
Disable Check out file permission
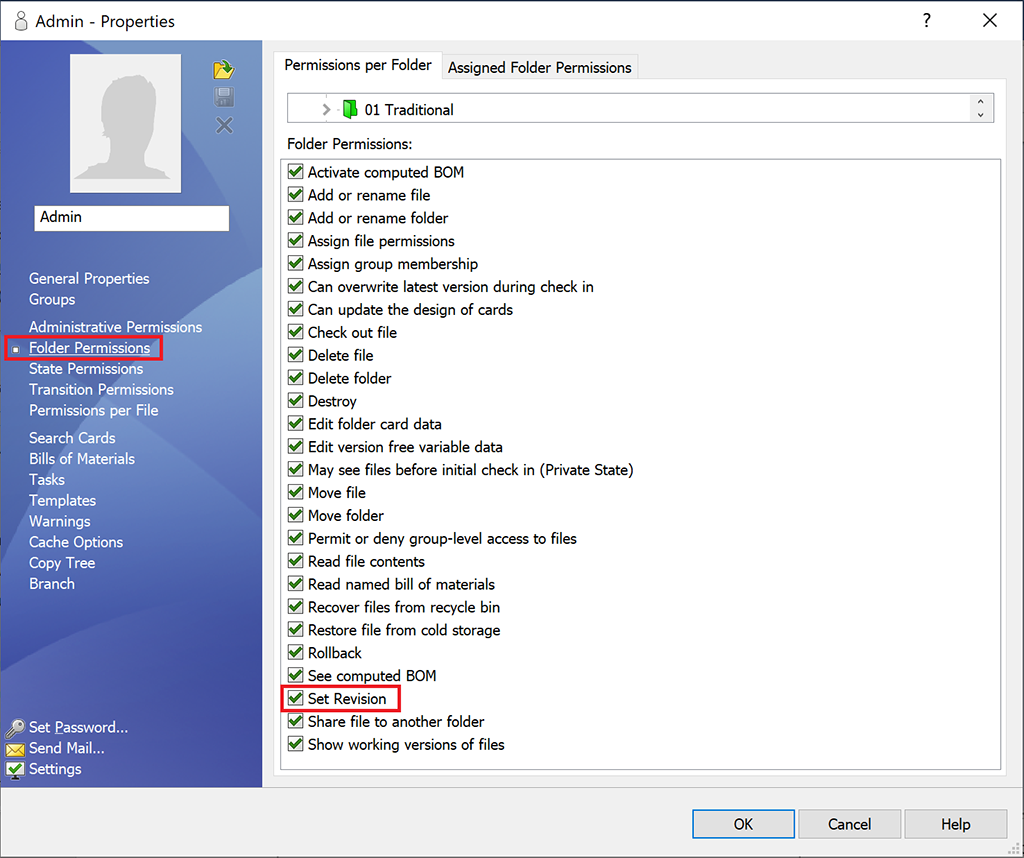[295, 332]
